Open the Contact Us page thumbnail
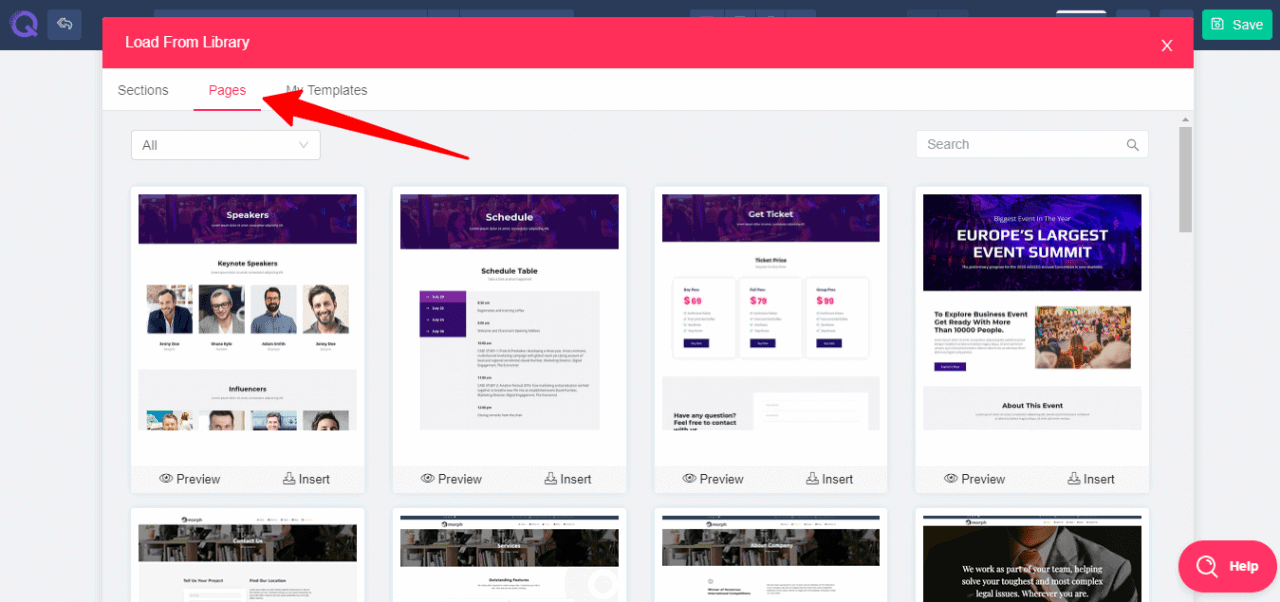 pyautogui.click(x=247, y=558)
